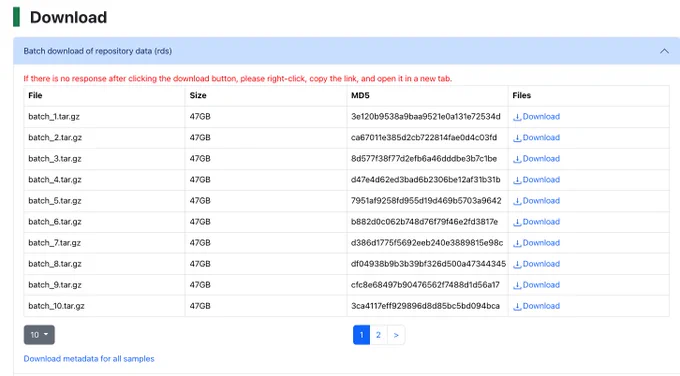Click MD5 hash starting with 3ca4117e
Image resolution: width=680 pixels, height=376 pixels.
425,306
